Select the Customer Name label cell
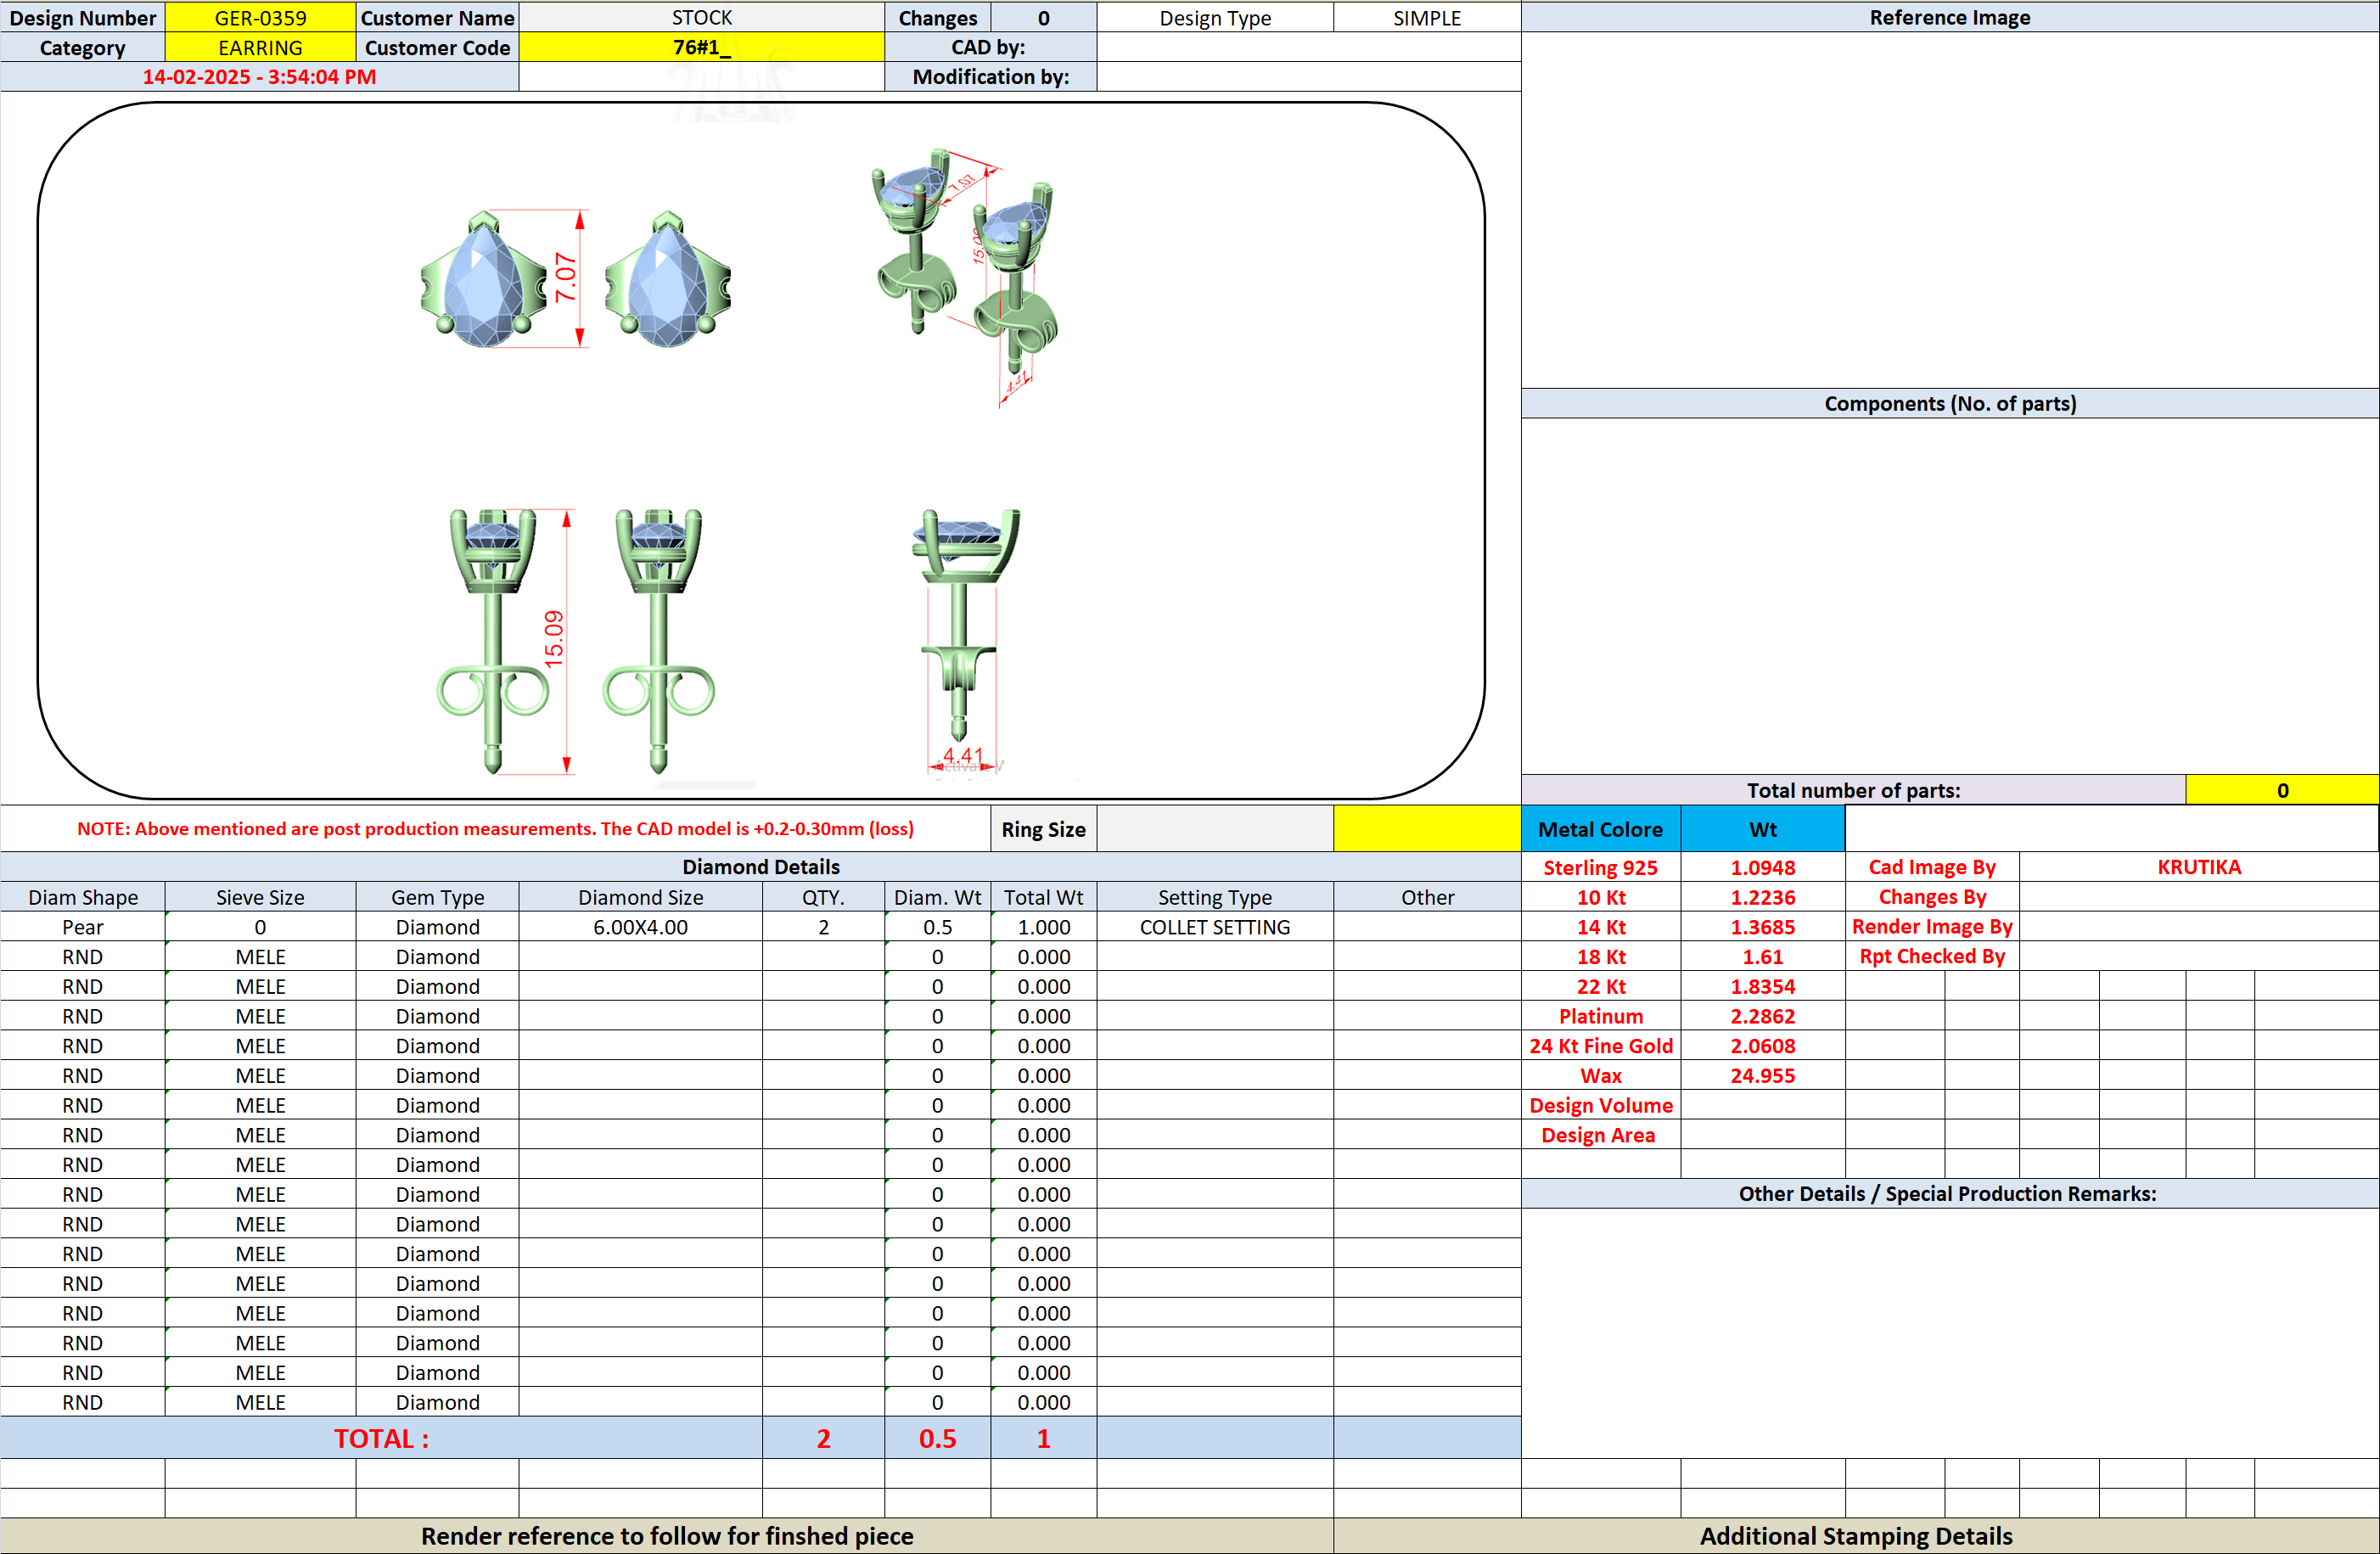The height and width of the screenshot is (1554, 2380). (437, 17)
